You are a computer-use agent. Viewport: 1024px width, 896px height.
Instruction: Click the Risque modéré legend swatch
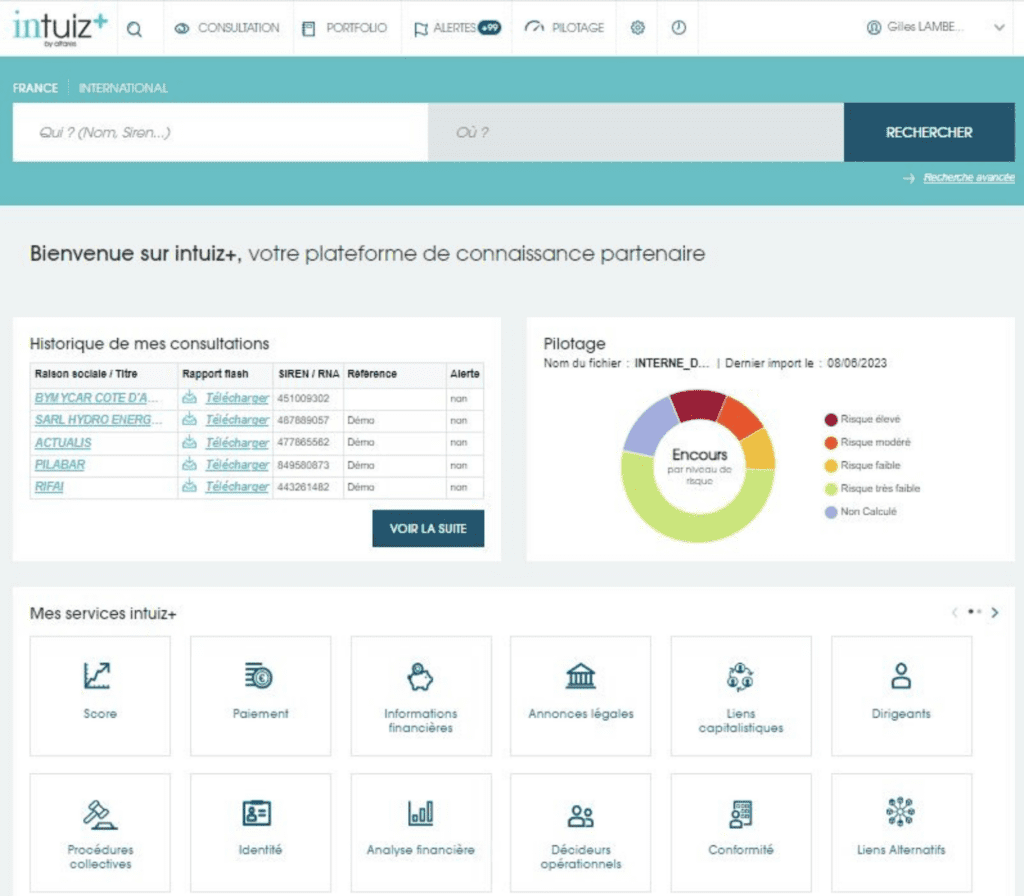[x=831, y=443]
